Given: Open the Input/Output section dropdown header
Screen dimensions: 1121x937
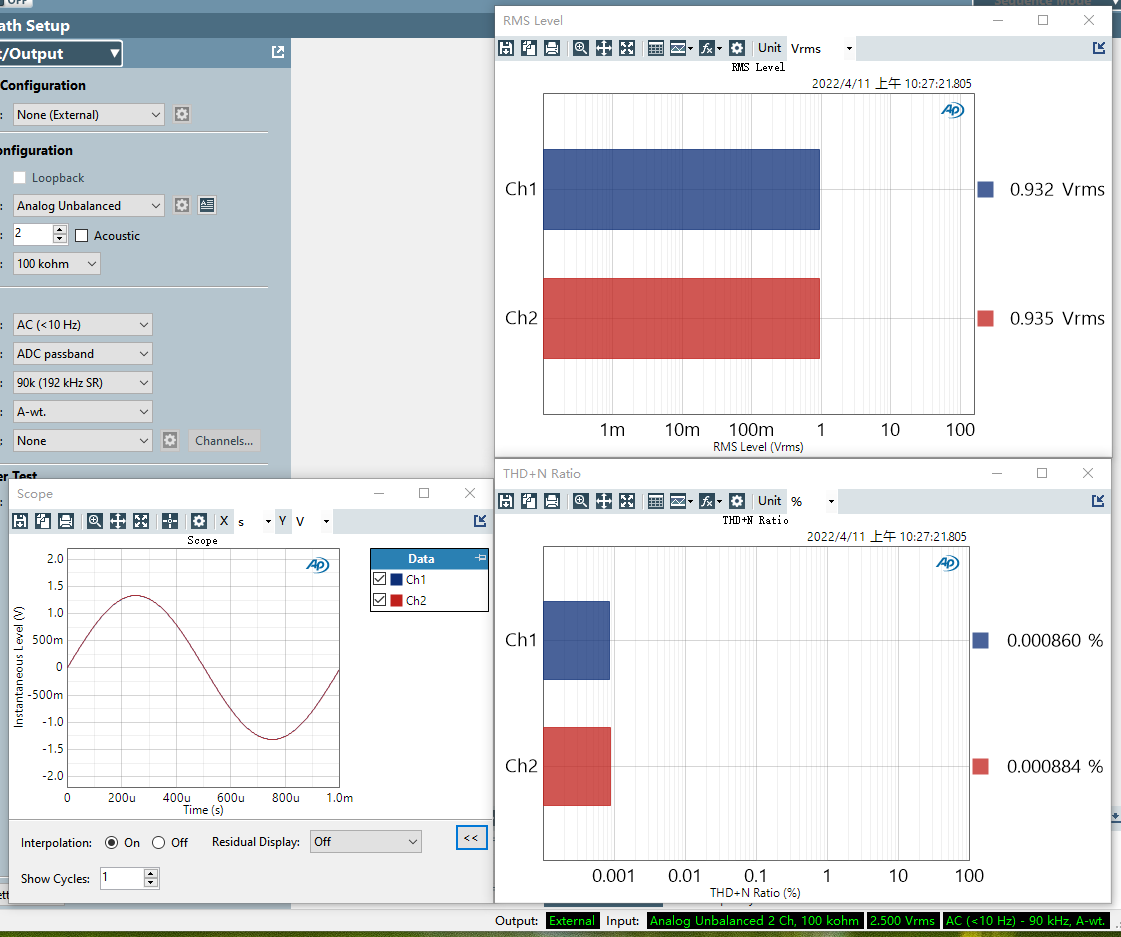Looking at the screenshot, I should 60,54.
